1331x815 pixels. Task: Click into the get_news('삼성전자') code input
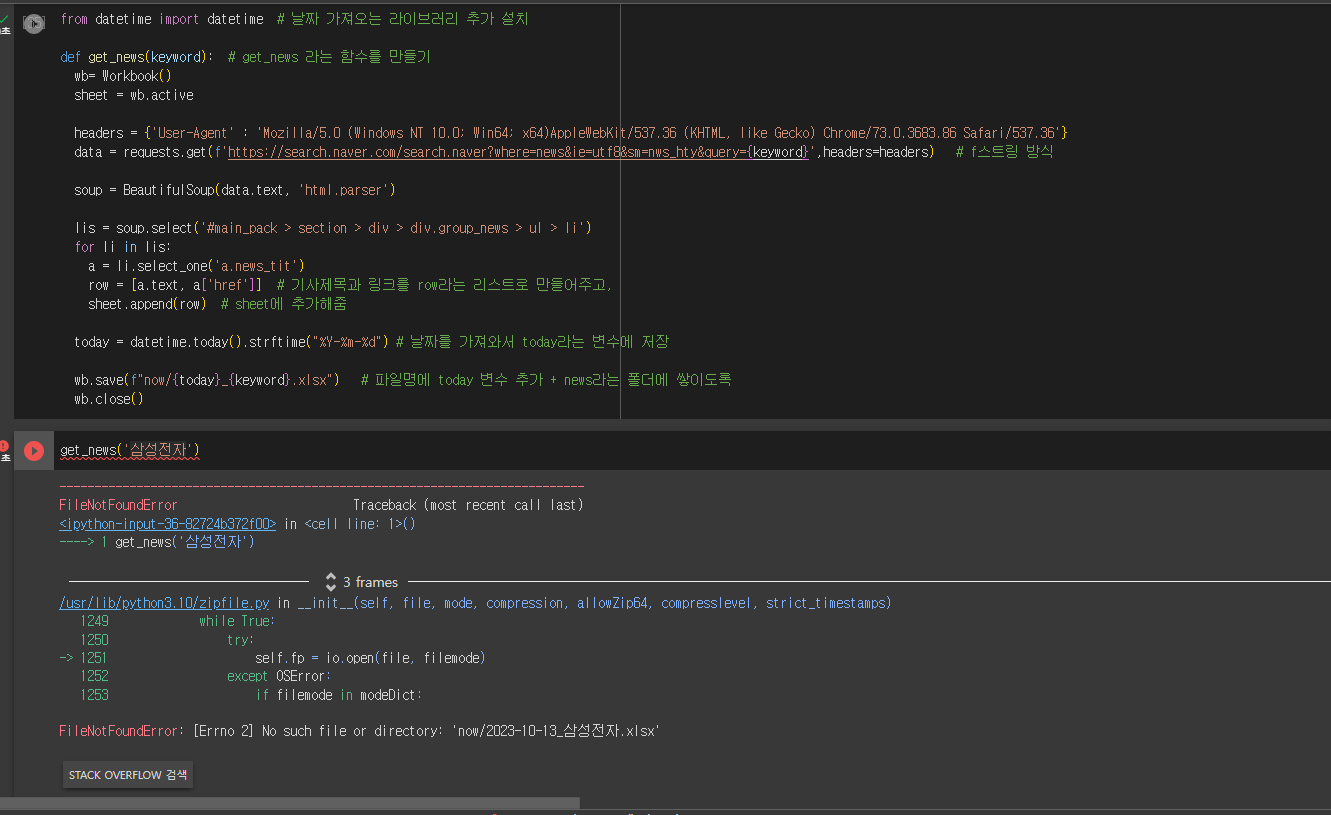pyautogui.click(x=692, y=451)
